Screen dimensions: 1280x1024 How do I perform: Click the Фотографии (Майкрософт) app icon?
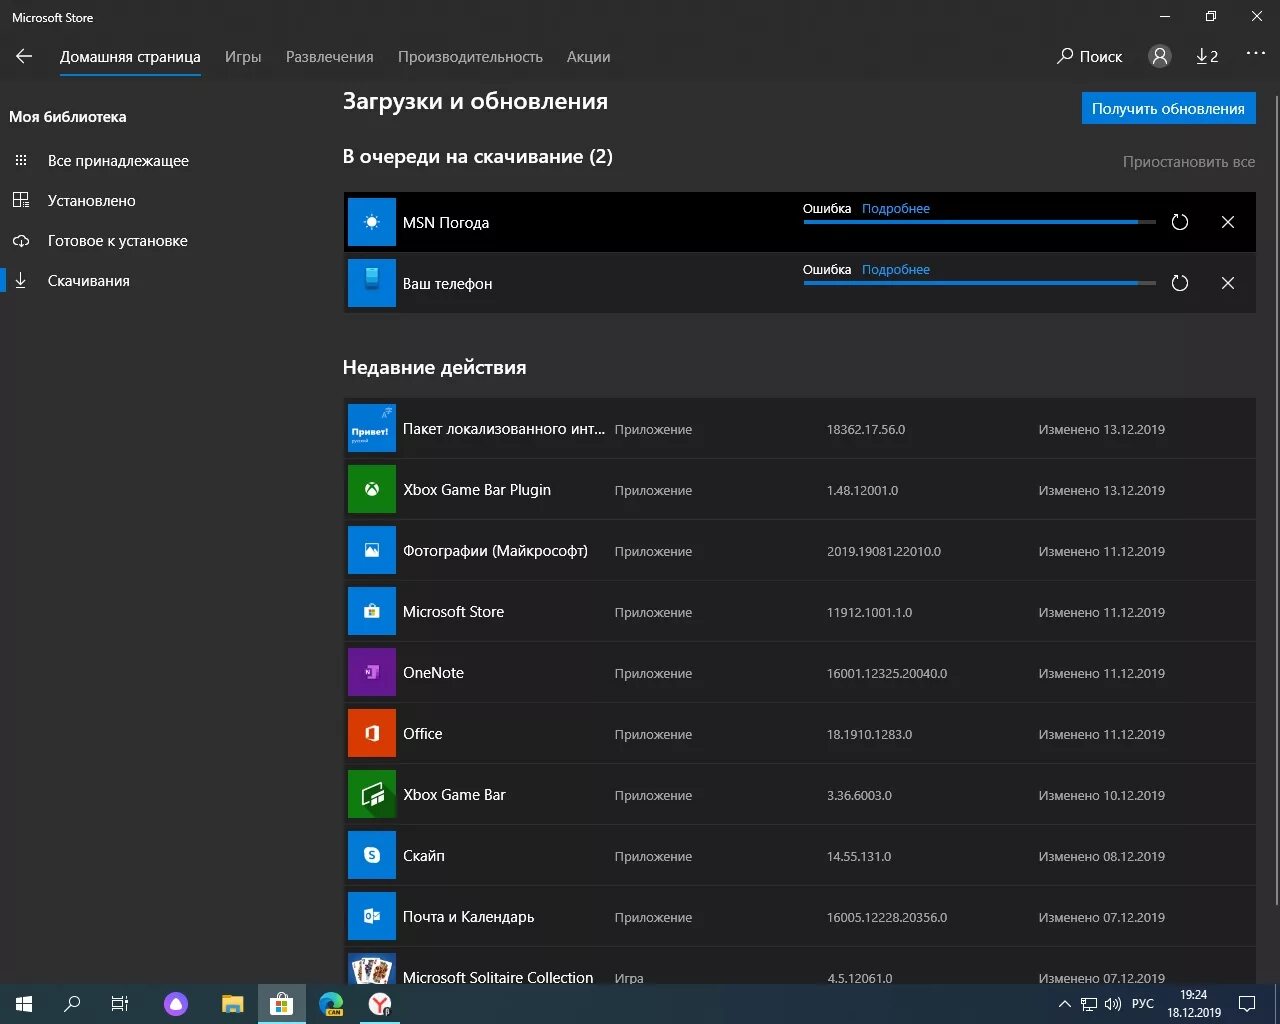(372, 551)
